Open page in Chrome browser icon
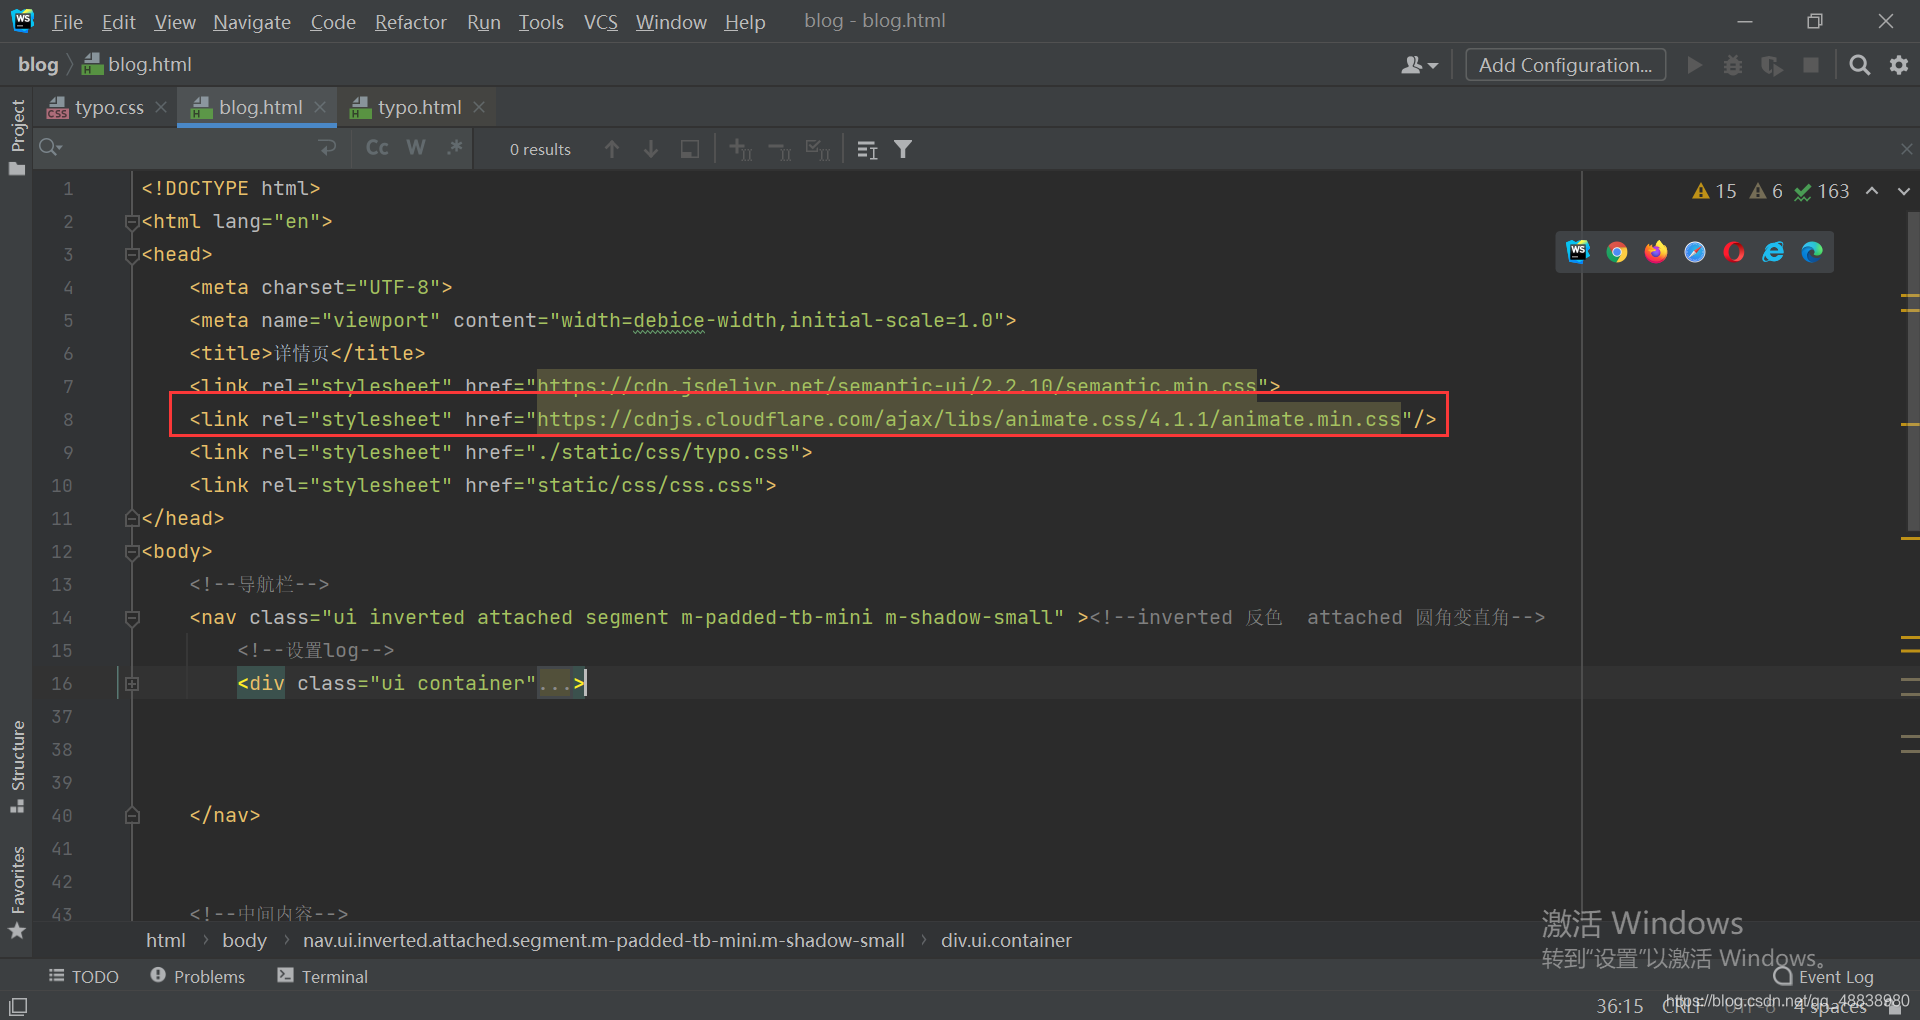Screen dimensions: 1920x1020 1616,252
